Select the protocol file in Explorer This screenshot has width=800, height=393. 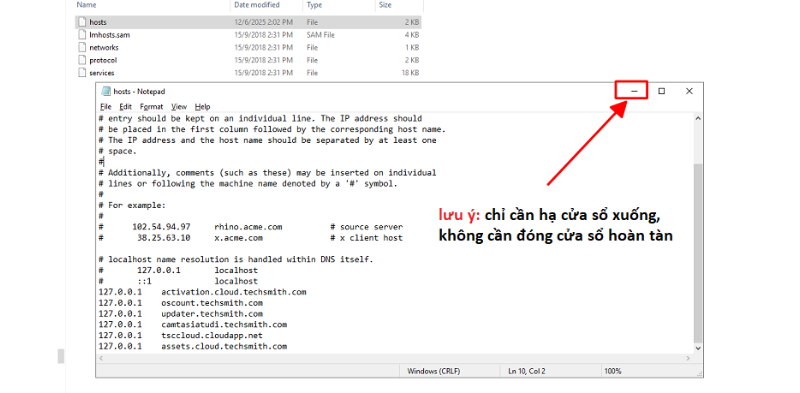coord(249,60)
